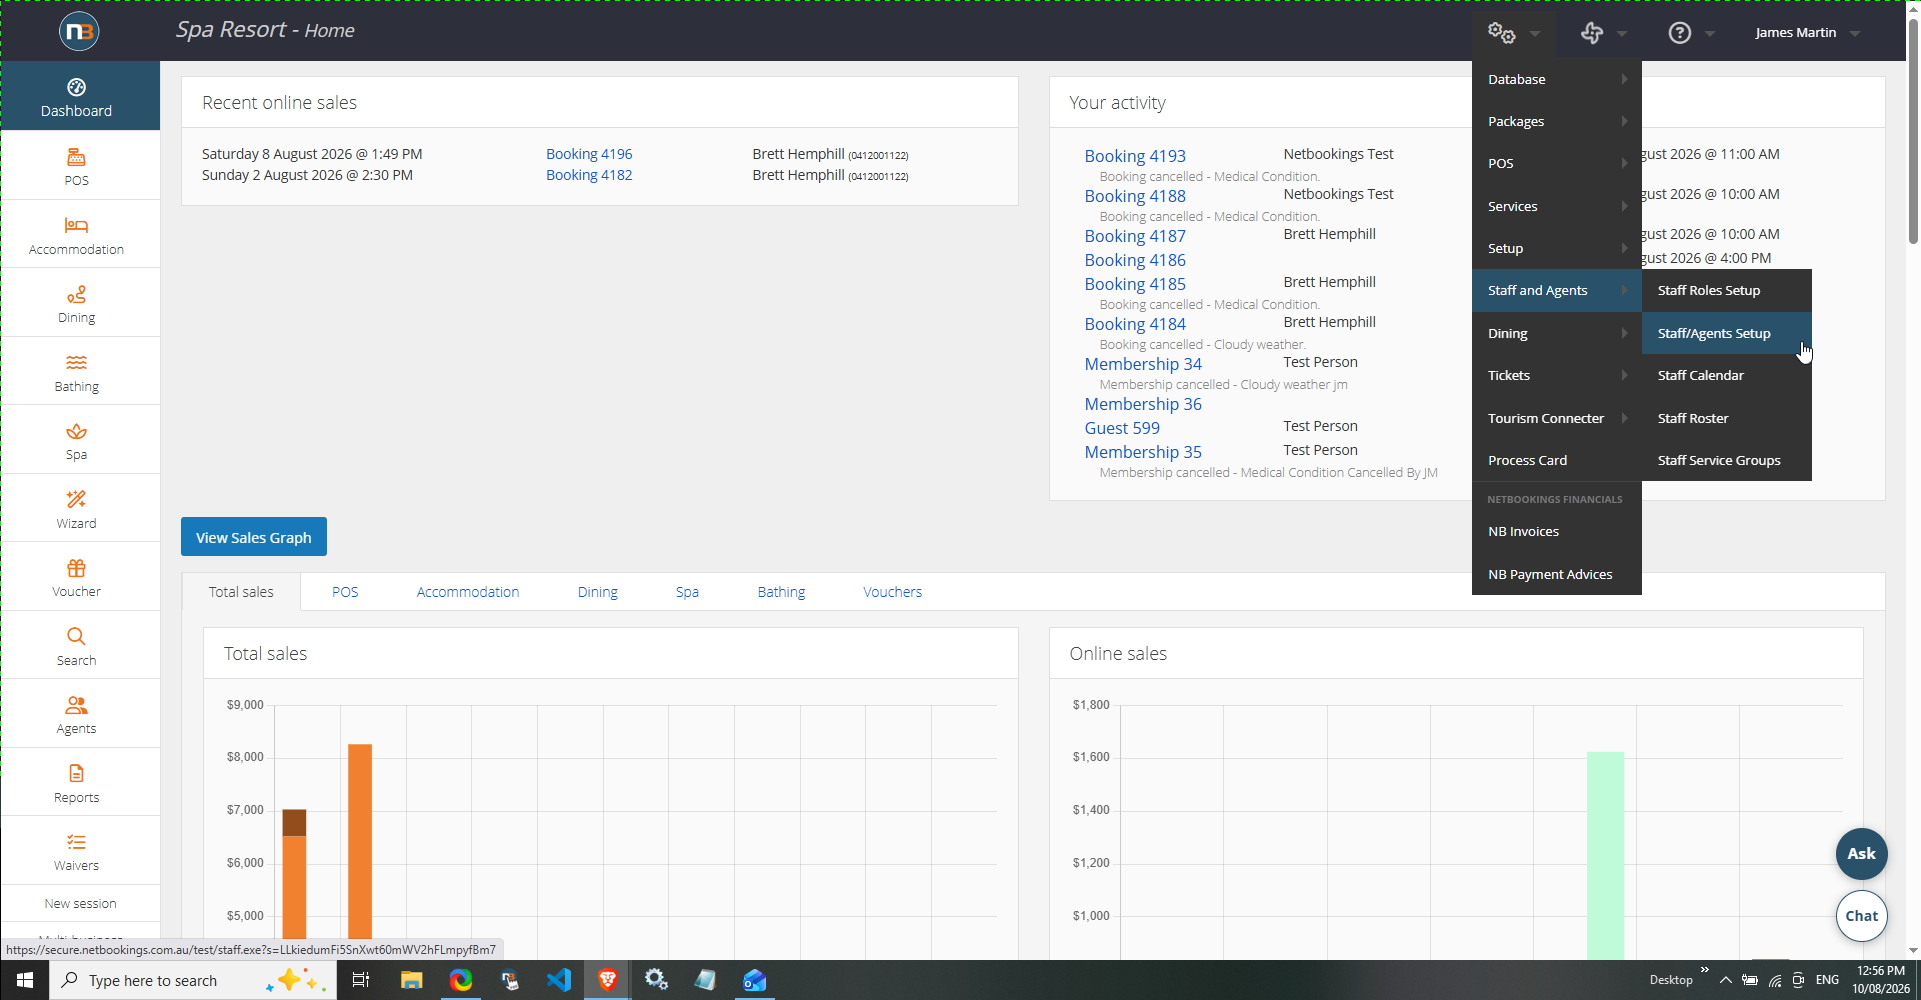
Task: Expand the Tickets submenu arrow
Action: pos(1624,375)
